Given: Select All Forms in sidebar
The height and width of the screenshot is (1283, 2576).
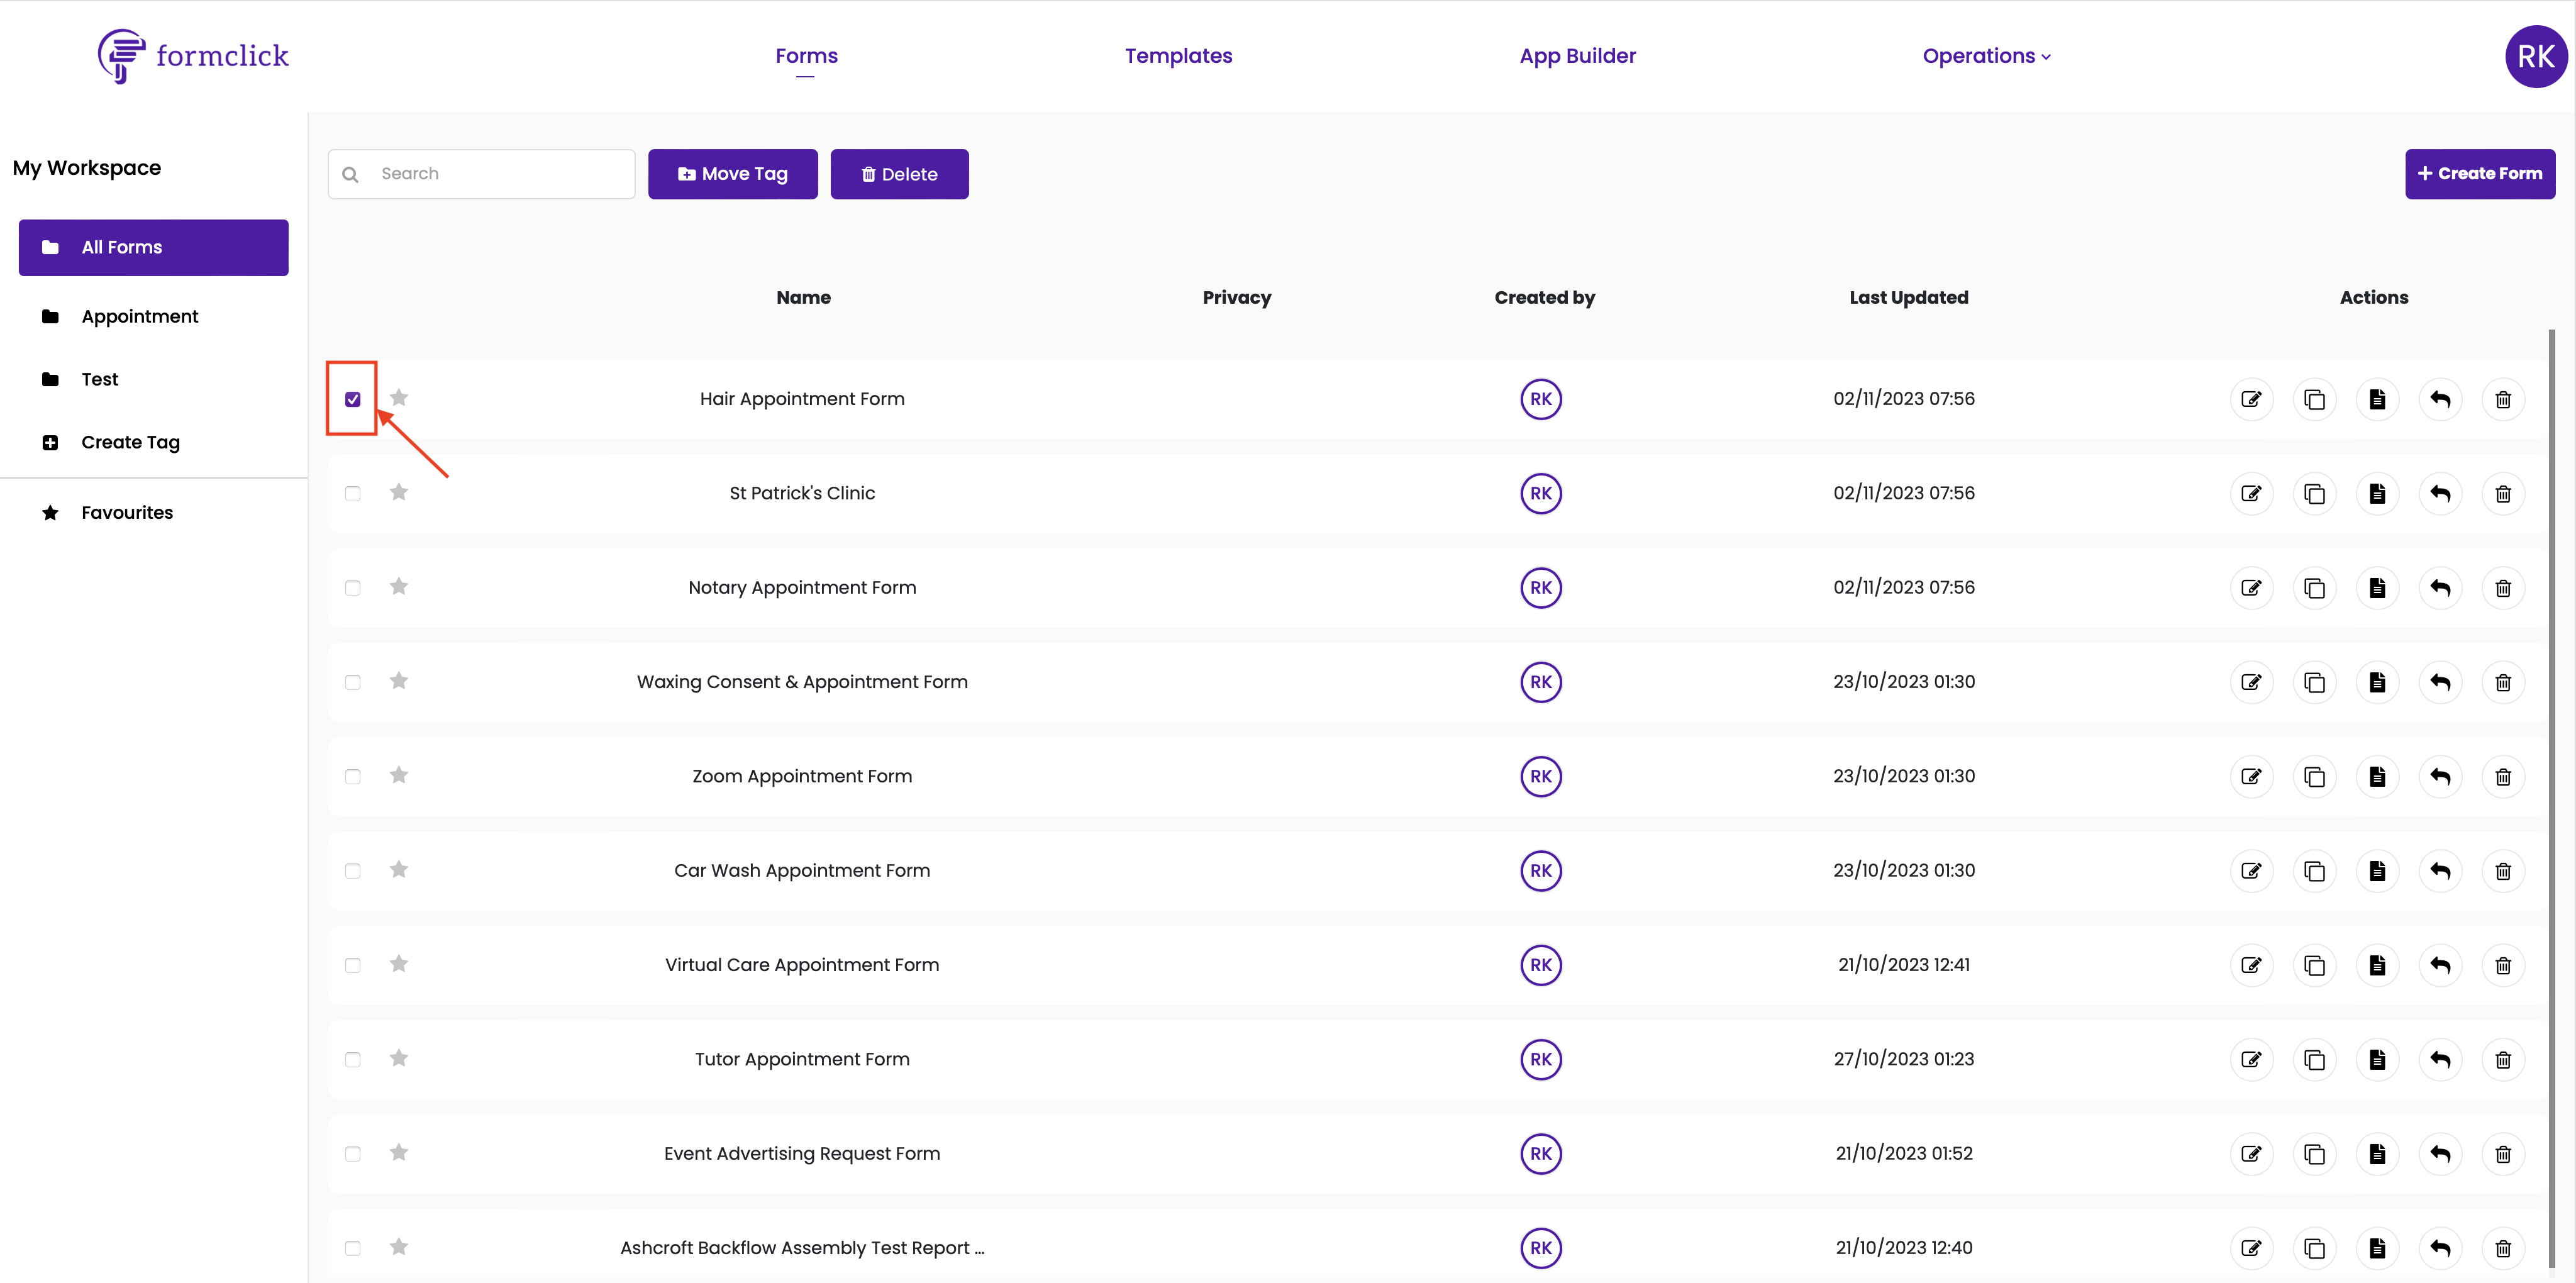Looking at the screenshot, I should 153,247.
